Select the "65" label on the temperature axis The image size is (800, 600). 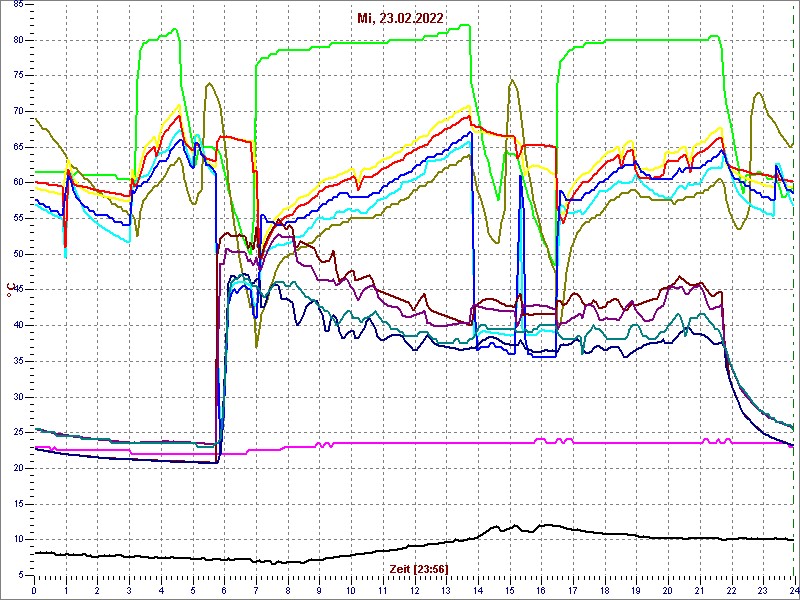click(18, 147)
